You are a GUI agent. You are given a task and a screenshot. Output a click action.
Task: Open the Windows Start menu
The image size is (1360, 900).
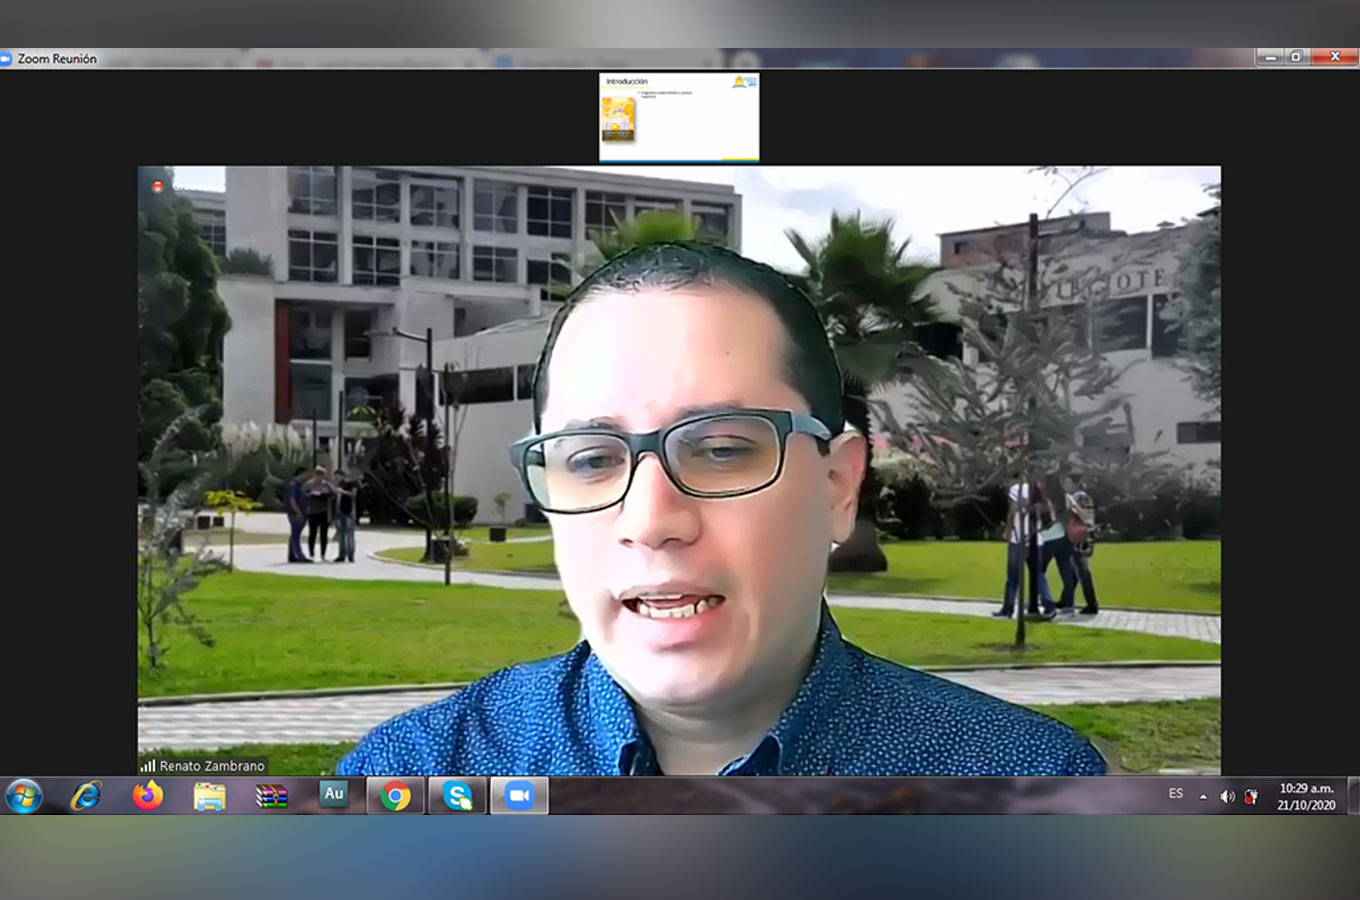(24, 796)
